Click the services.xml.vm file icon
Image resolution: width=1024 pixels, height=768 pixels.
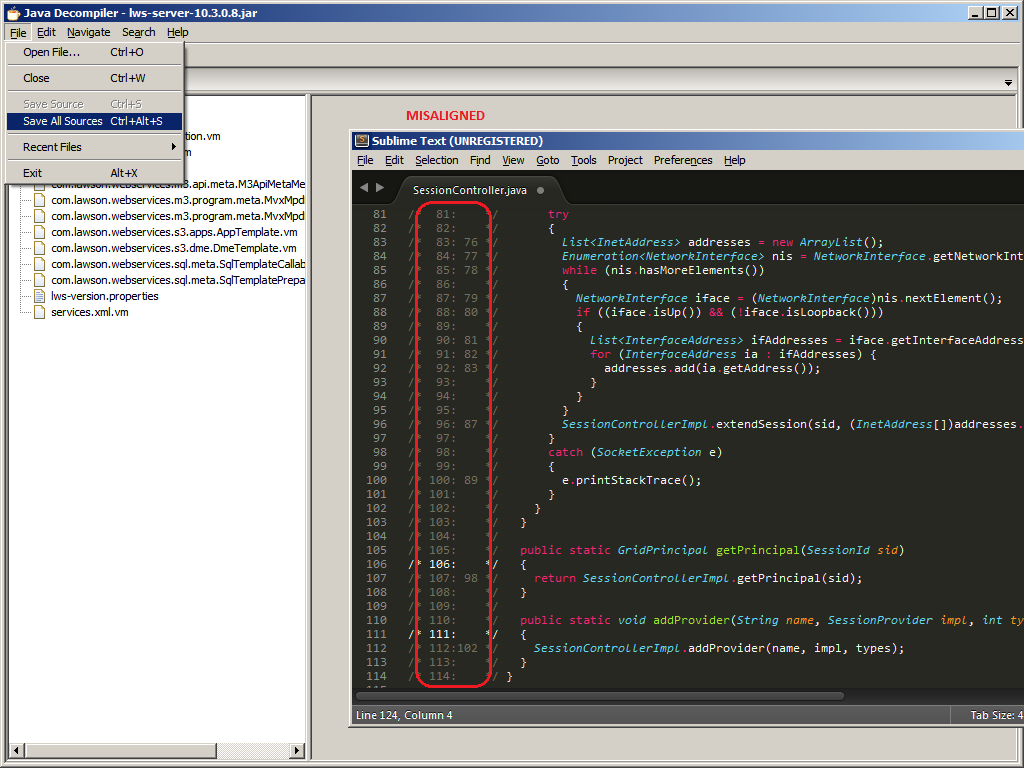(x=40, y=312)
